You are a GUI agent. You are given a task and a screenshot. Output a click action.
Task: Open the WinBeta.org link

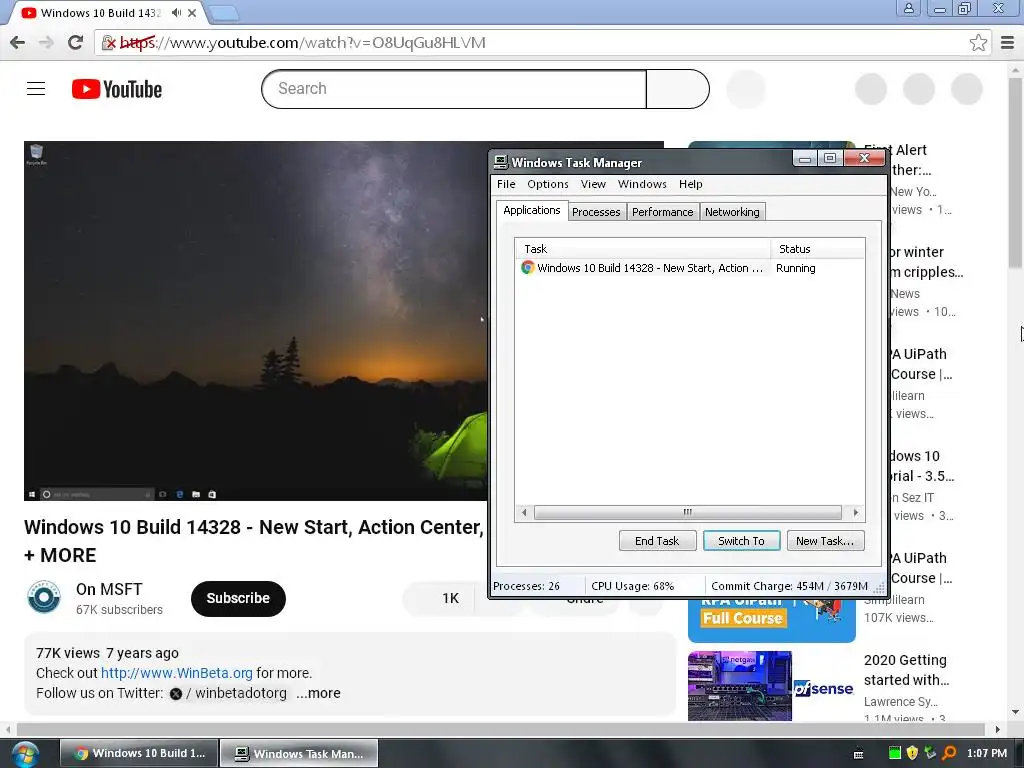(176, 673)
